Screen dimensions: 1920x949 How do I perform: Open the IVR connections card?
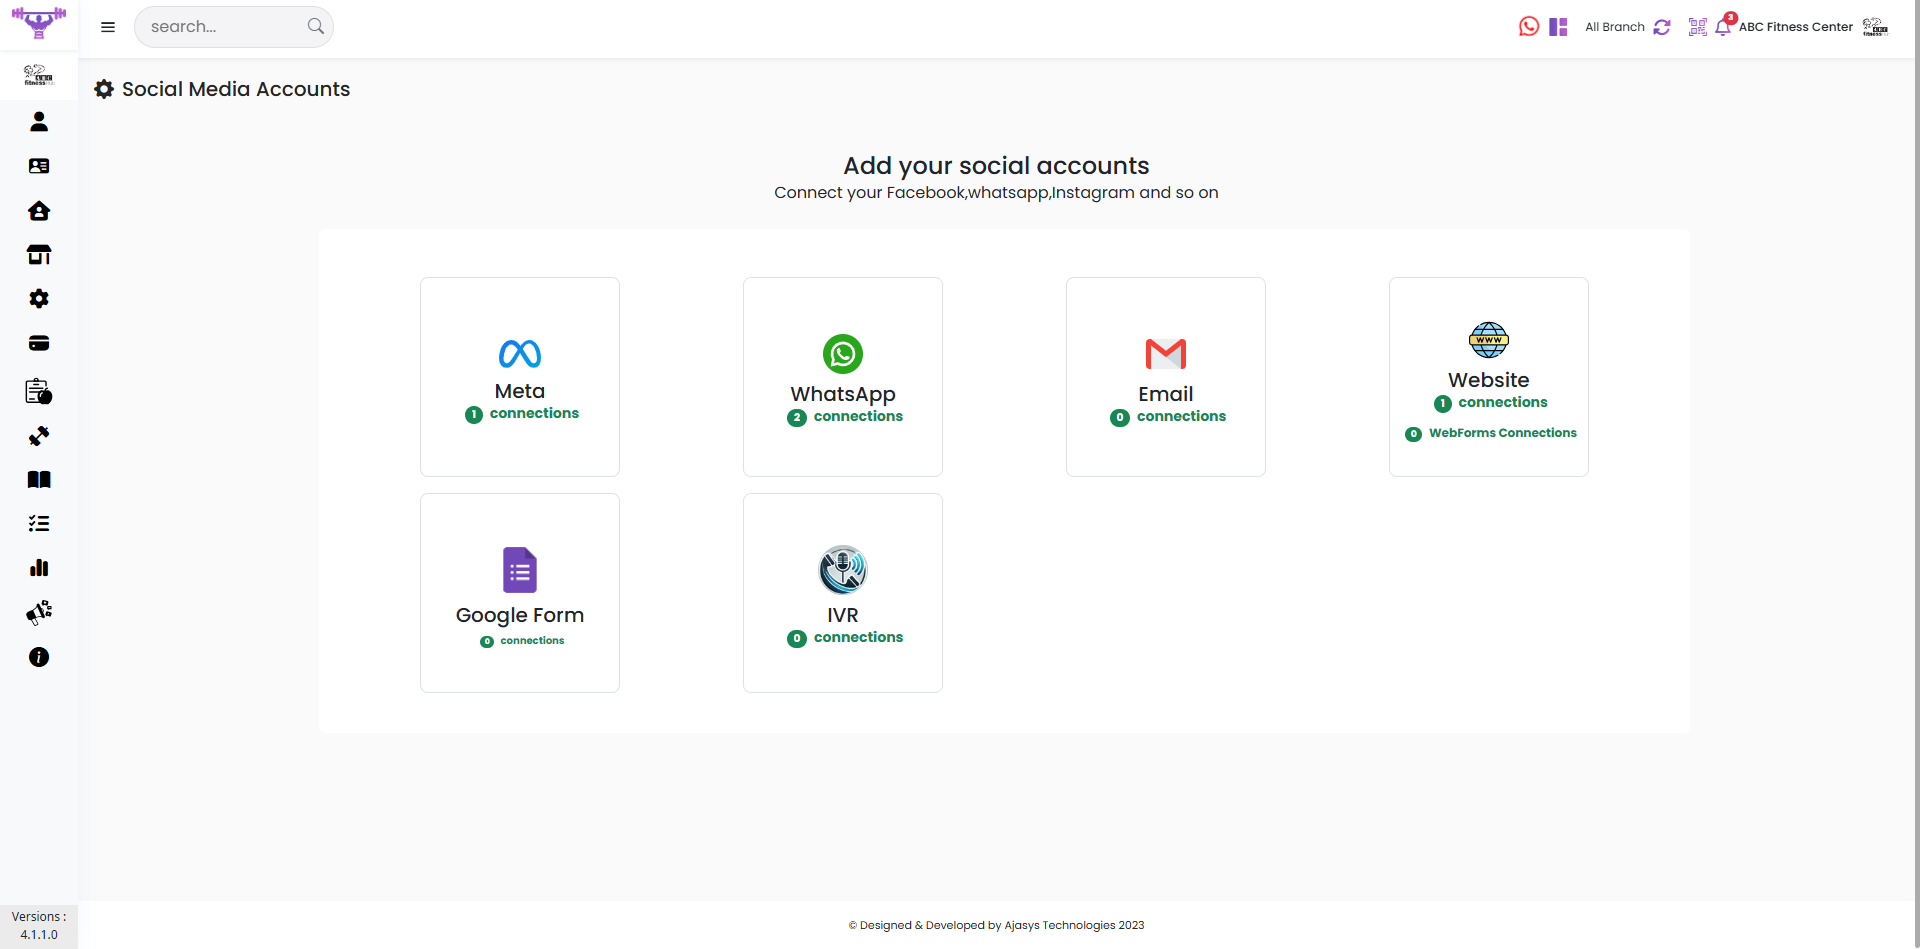(x=843, y=593)
